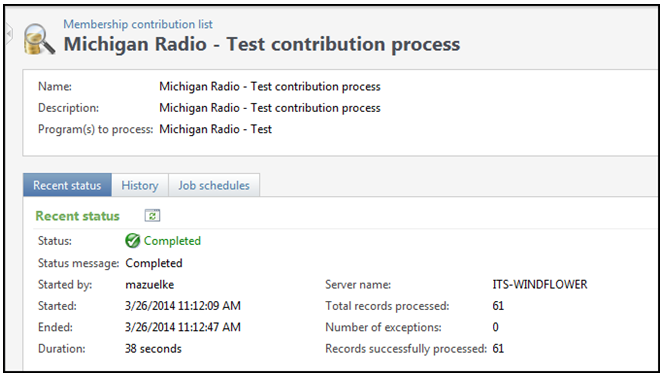
Task: Click Records successfully processed value 61
Action: pos(498,348)
